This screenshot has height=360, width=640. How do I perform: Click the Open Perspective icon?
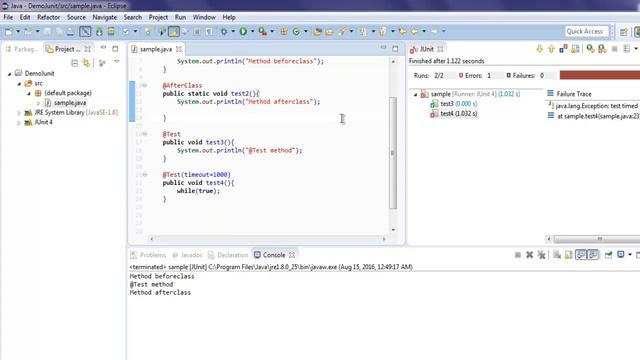[623, 32]
